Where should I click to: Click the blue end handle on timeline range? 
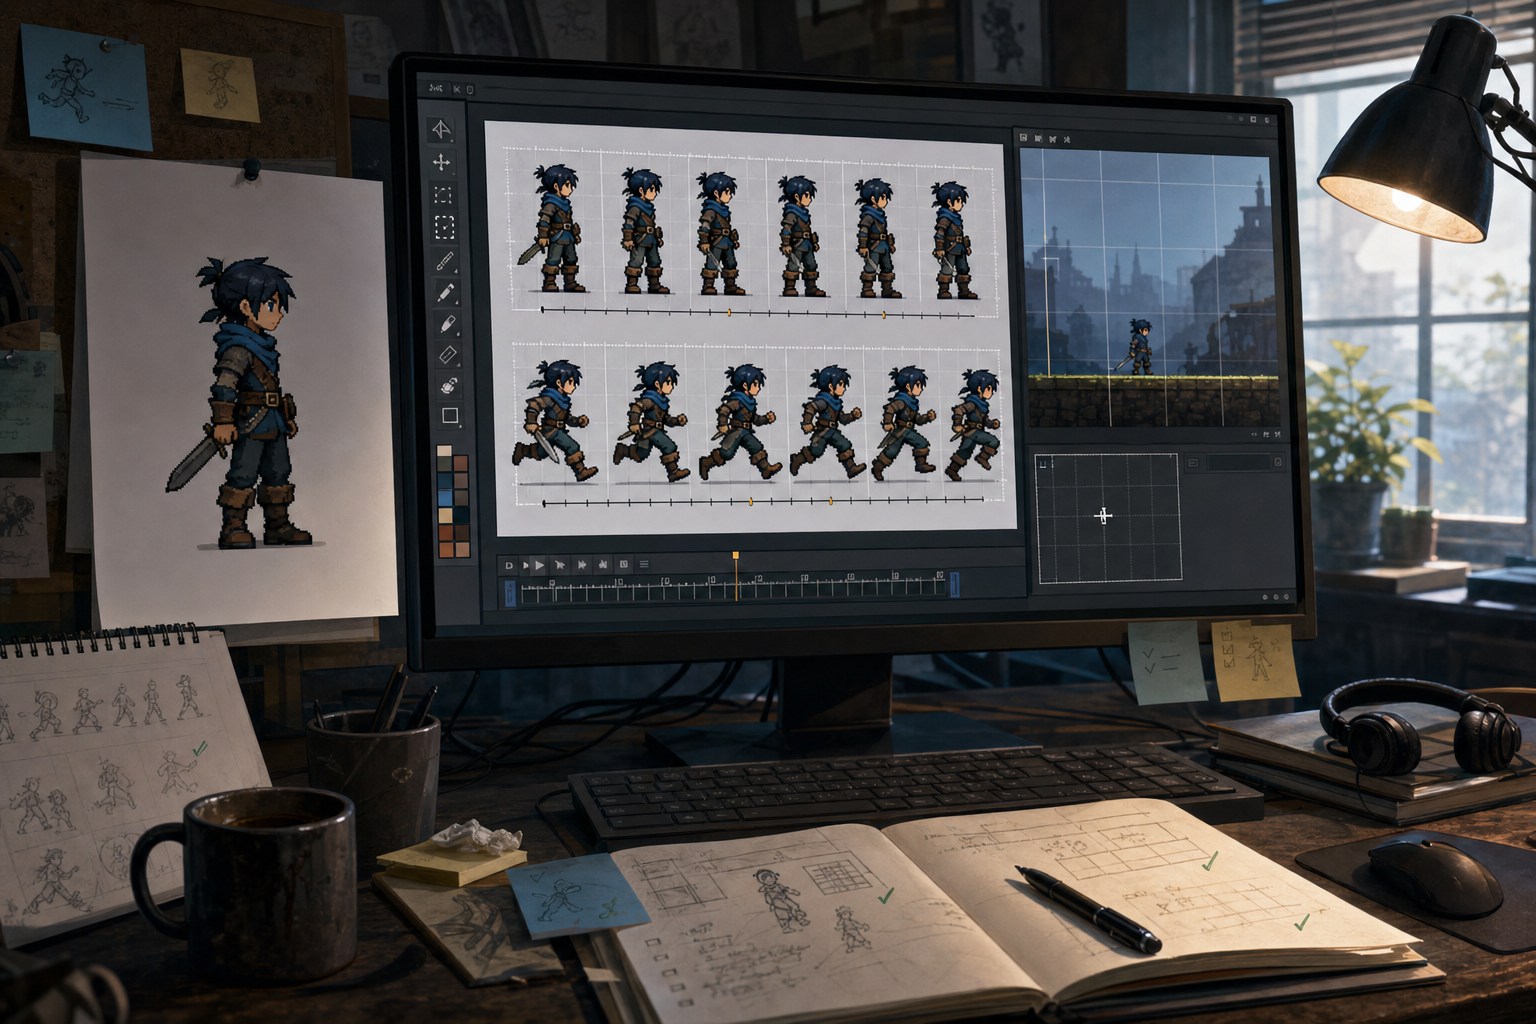[955, 584]
